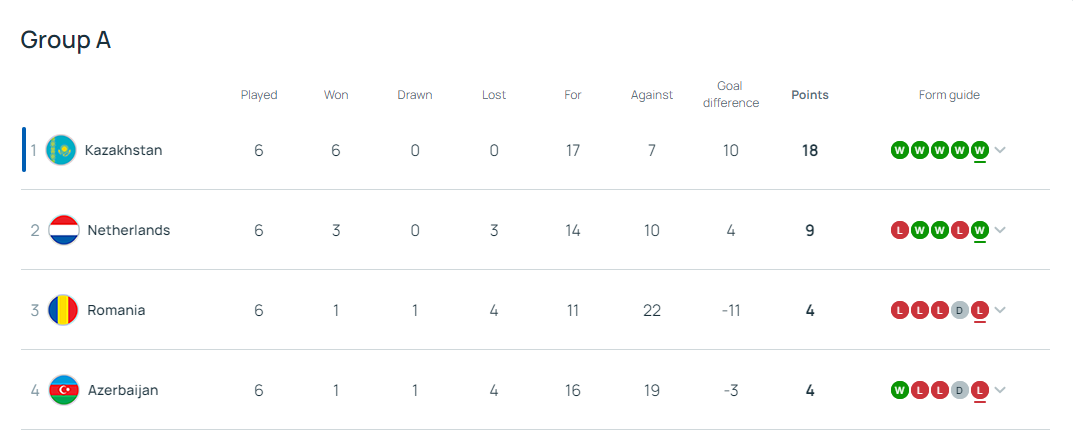Click Romania's grey draw form badge

click(960, 310)
